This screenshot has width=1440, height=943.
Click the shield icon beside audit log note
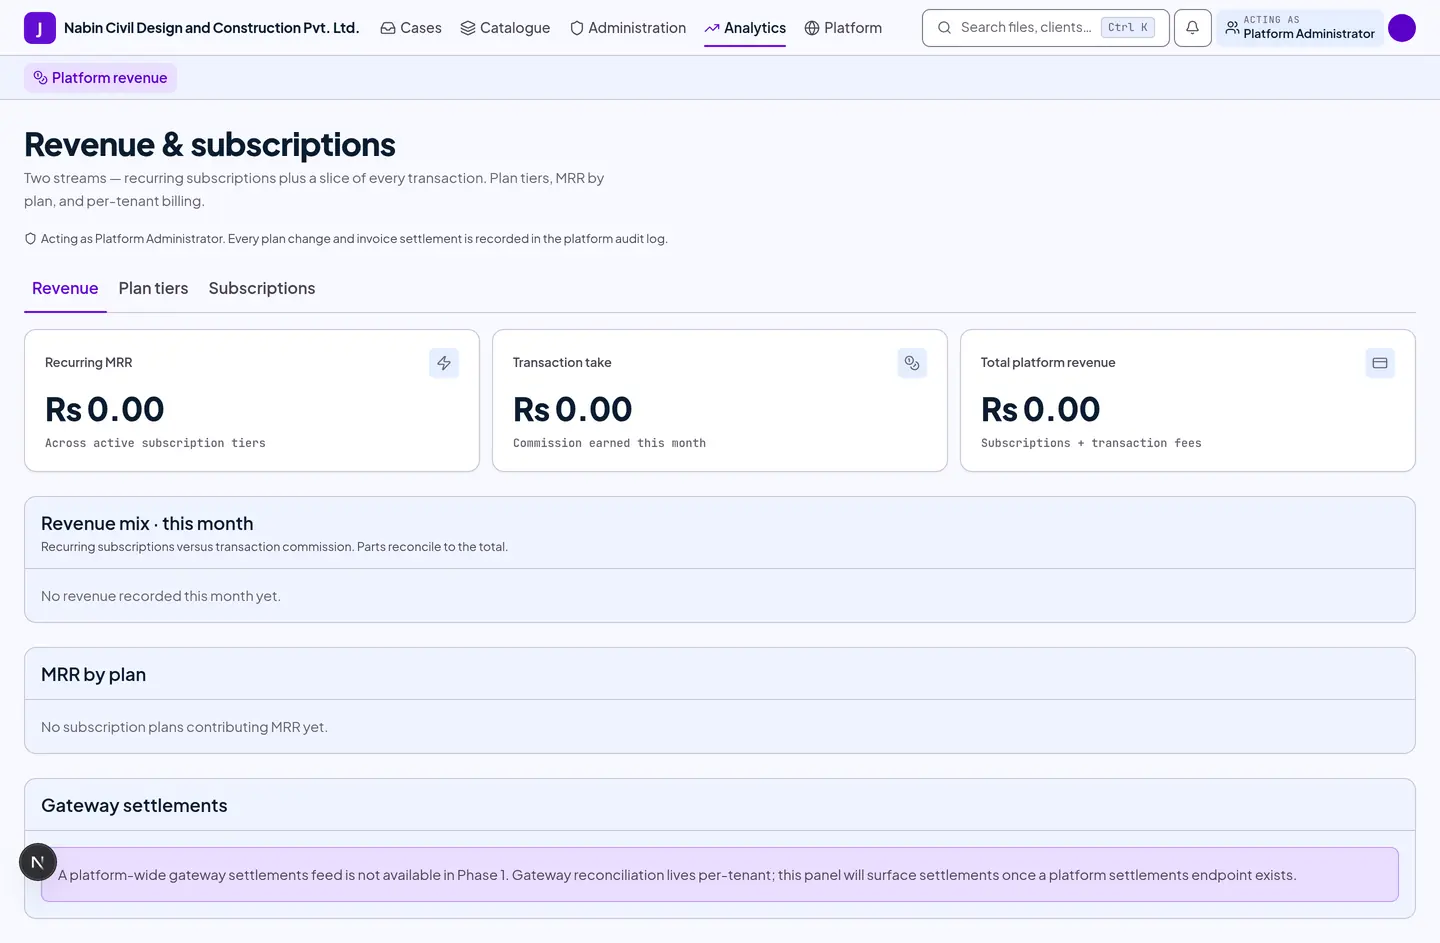(x=30, y=239)
